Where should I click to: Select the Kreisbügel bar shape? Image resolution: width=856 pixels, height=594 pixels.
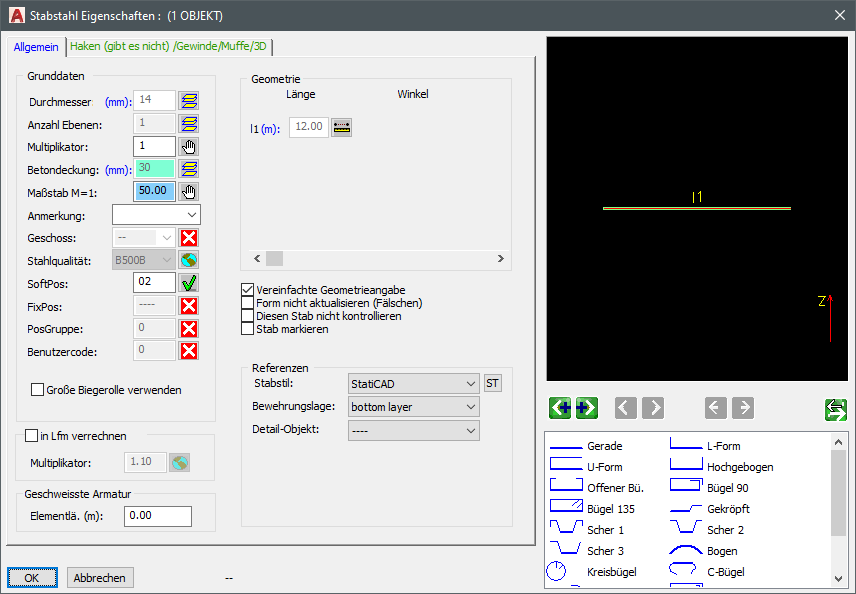[x=593, y=572]
